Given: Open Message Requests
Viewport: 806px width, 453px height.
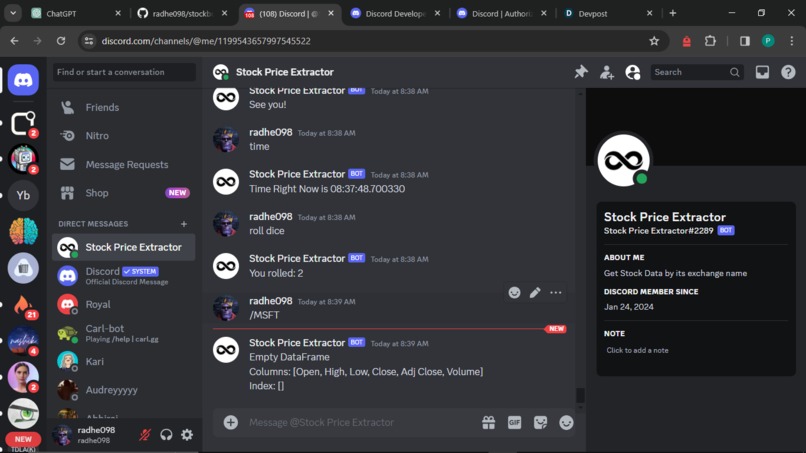Looking at the screenshot, I should (x=123, y=165).
